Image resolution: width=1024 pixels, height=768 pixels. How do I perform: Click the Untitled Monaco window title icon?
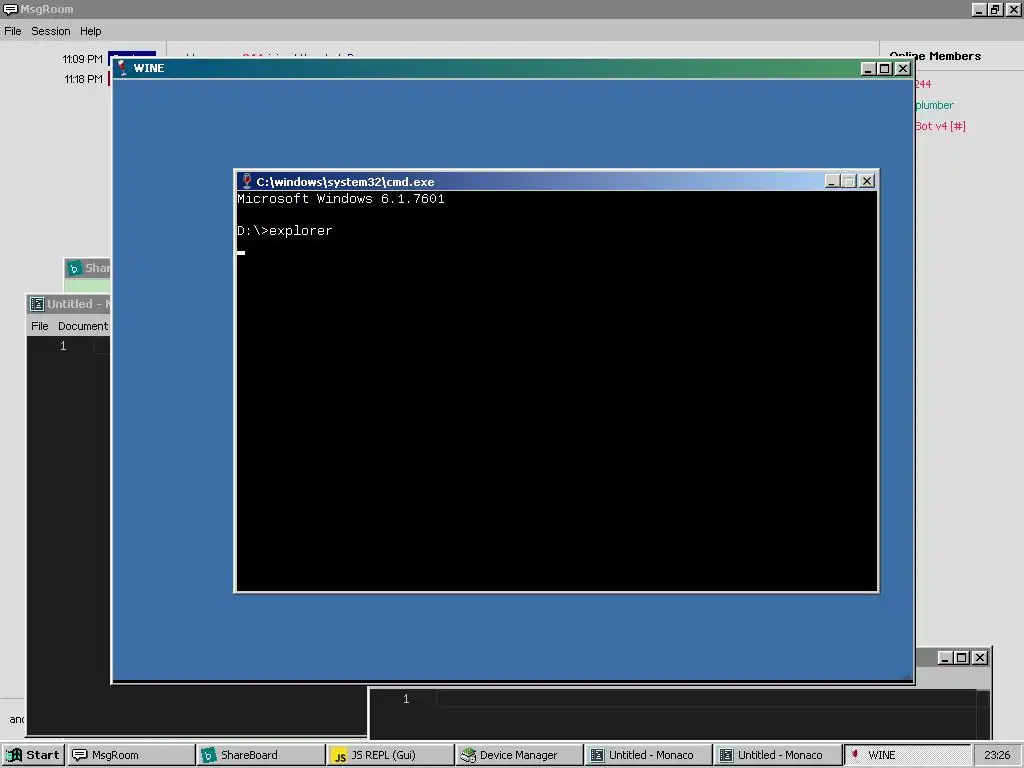pos(37,304)
